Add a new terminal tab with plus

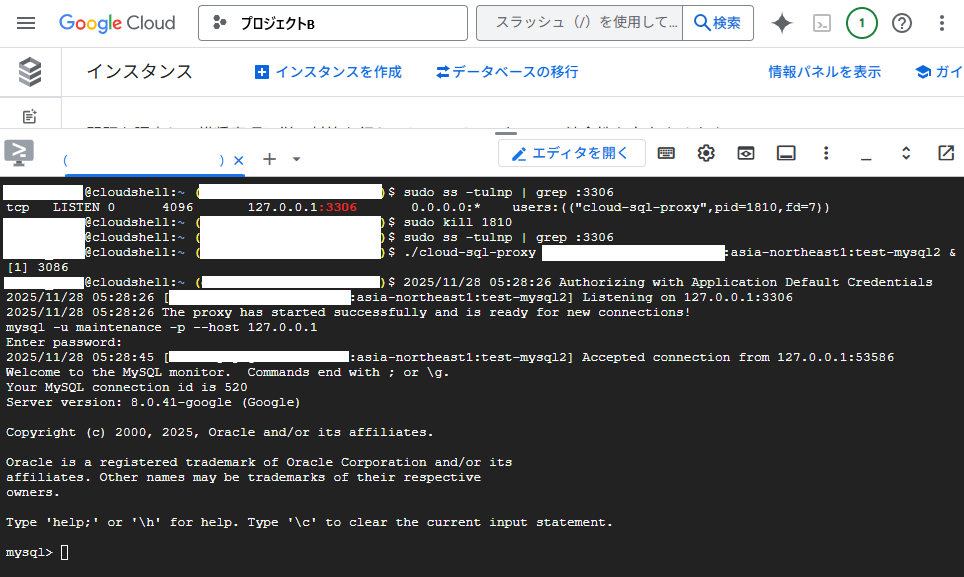pyautogui.click(x=268, y=159)
